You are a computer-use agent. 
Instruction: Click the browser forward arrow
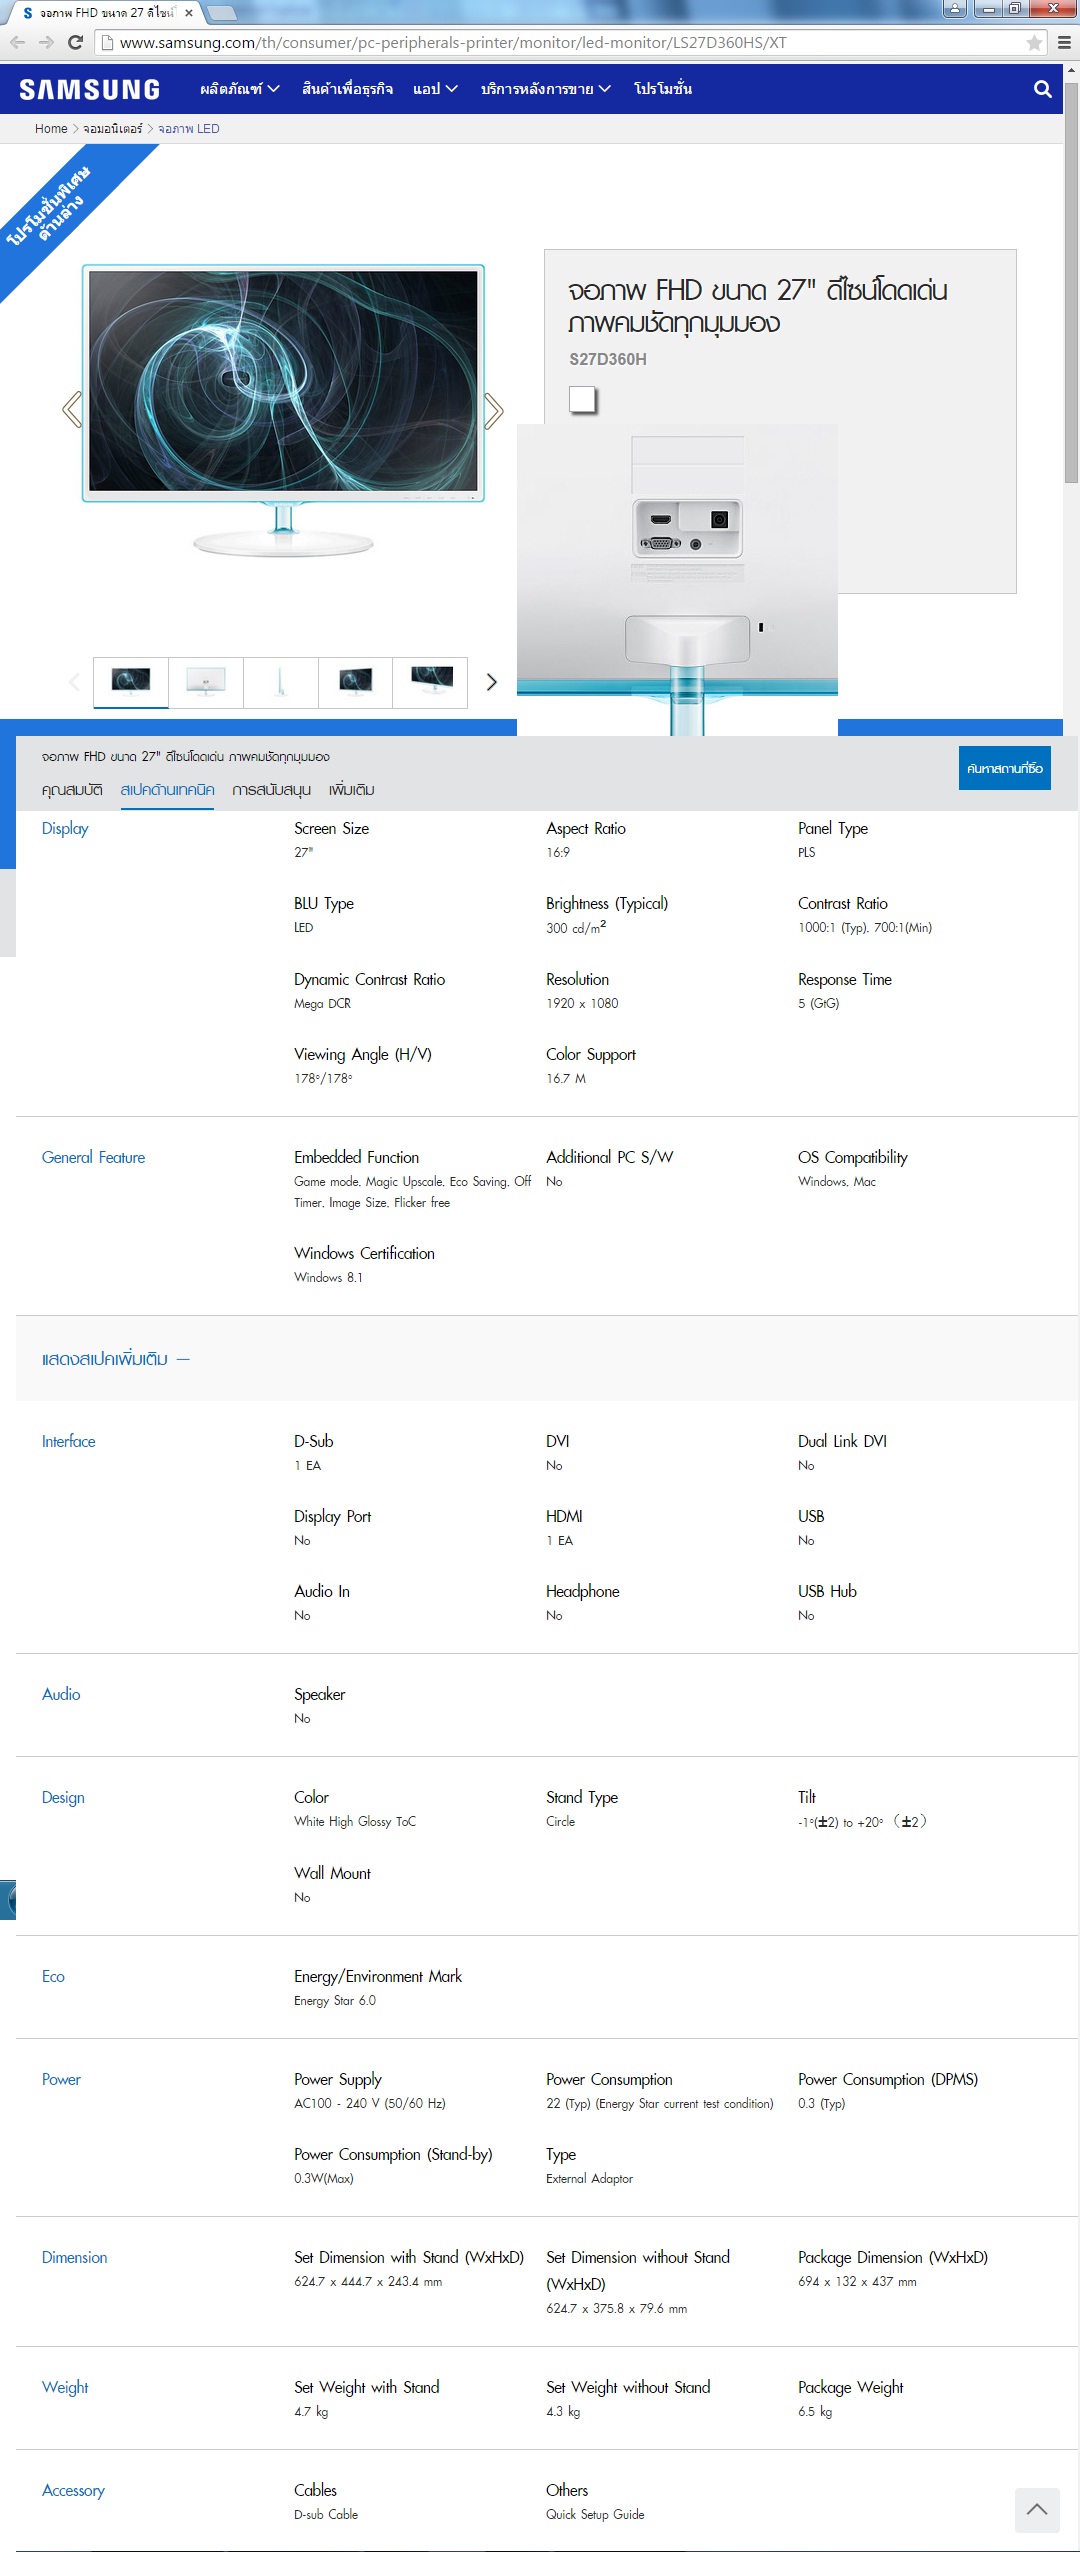[x=46, y=42]
